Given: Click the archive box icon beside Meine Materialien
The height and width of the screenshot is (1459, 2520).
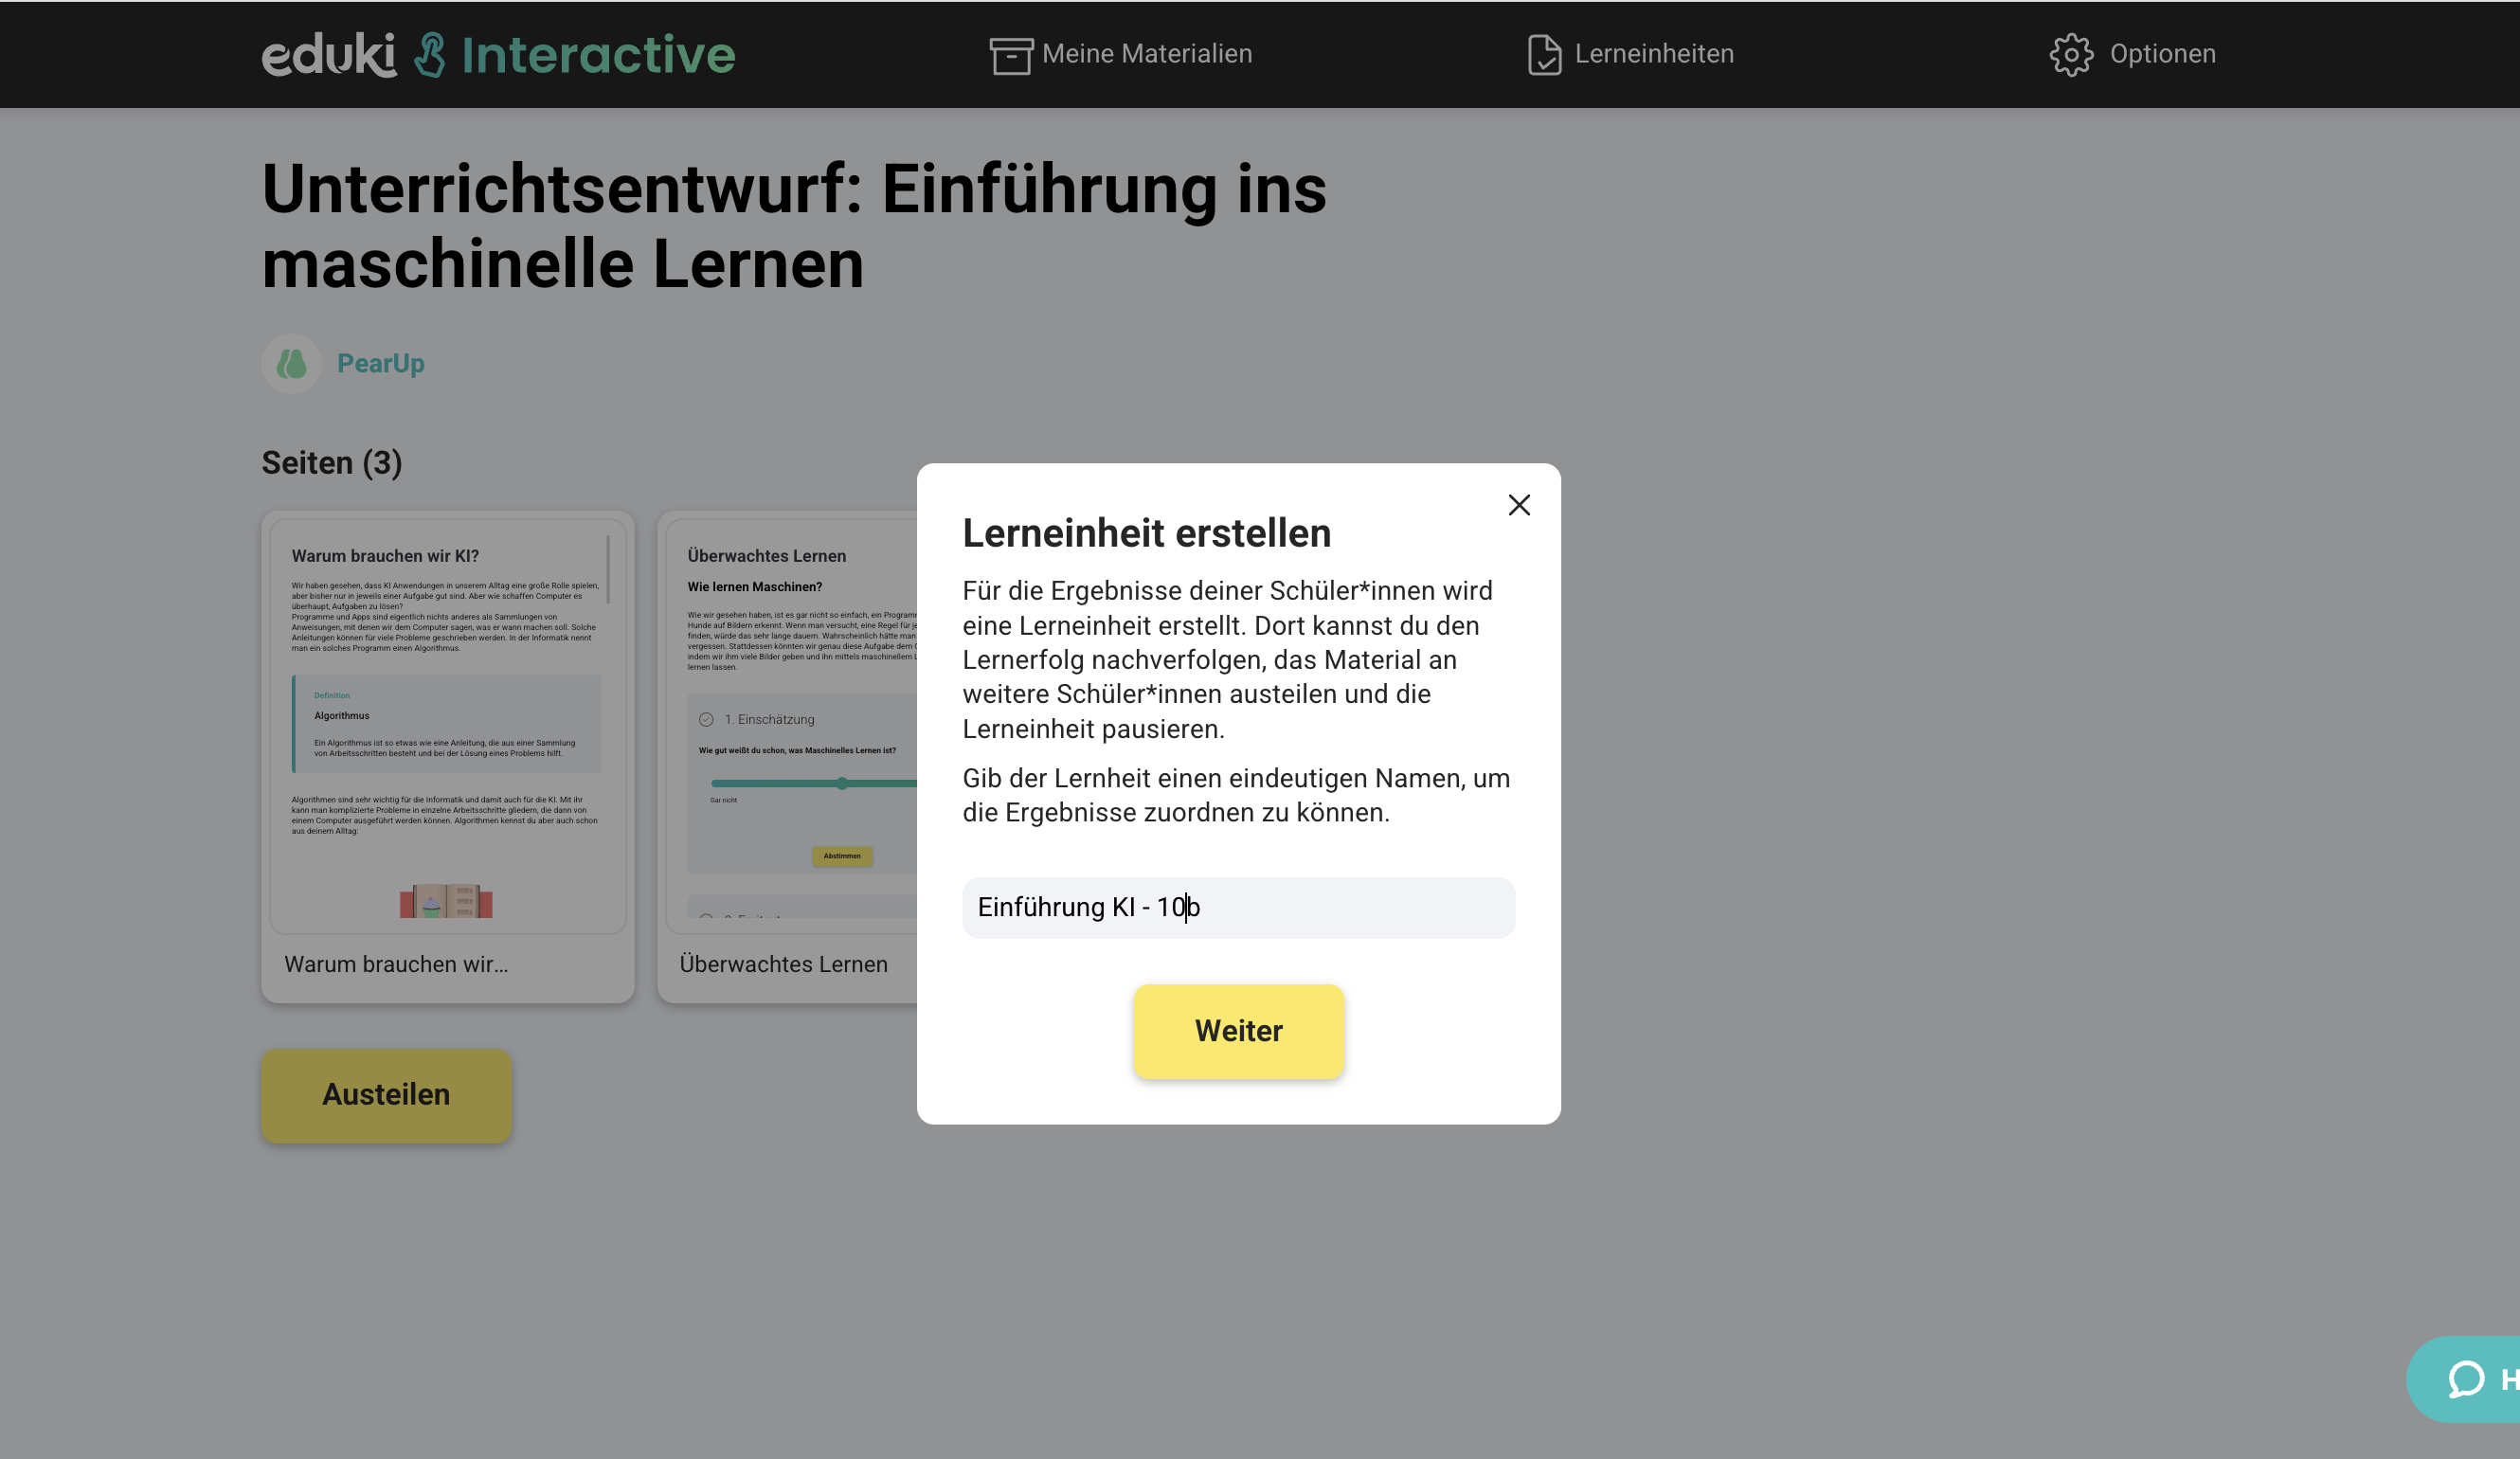Looking at the screenshot, I should 1011,55.
